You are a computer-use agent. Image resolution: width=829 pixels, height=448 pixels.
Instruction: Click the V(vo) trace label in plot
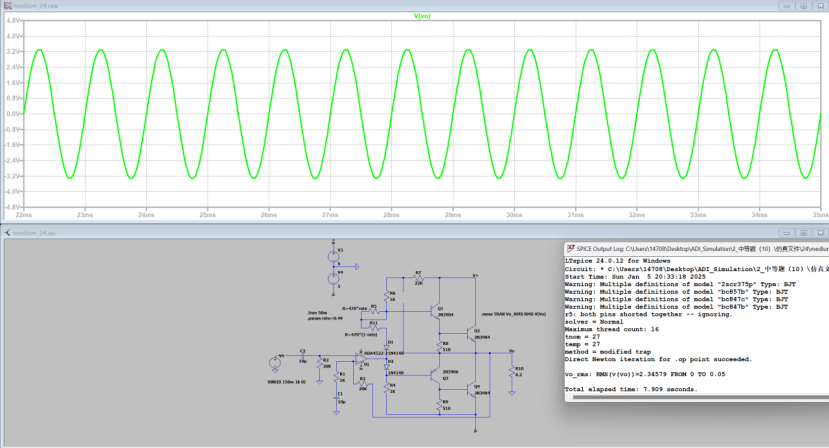point(422,16)
